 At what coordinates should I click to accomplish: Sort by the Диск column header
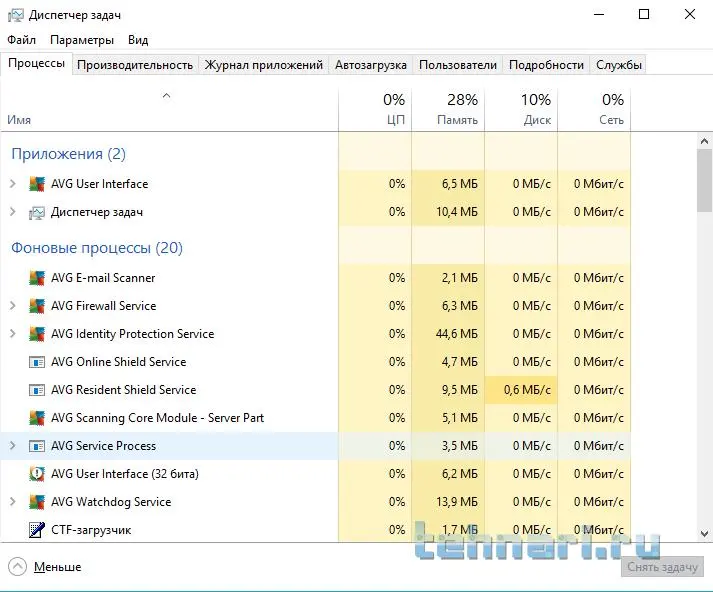pos(521,110)
